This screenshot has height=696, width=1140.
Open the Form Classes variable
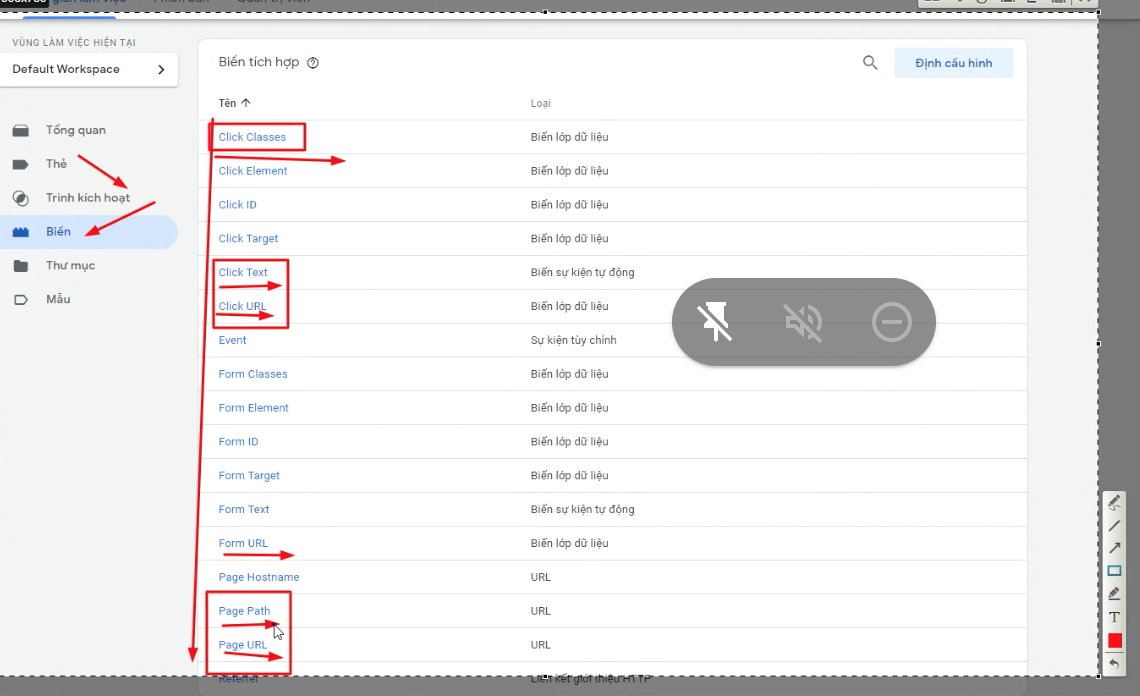(253, 374)
